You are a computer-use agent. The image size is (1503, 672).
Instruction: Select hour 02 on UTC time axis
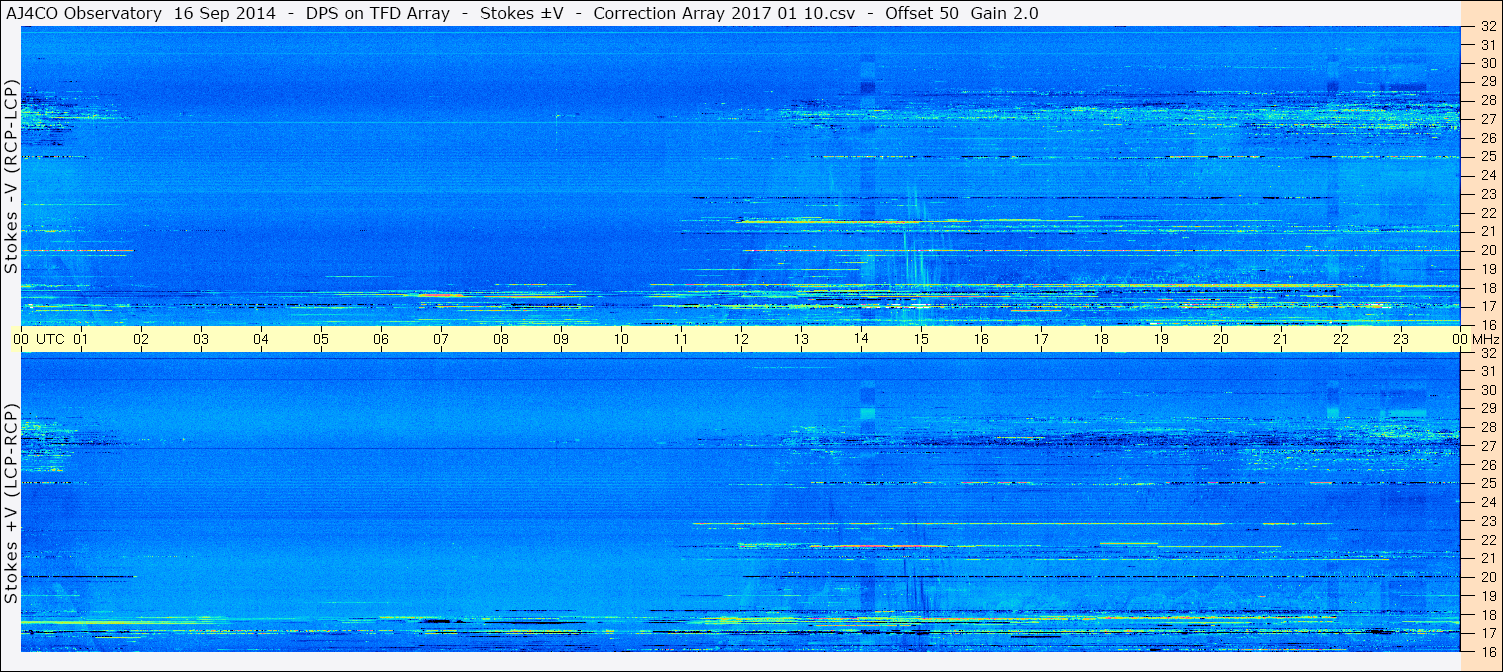[140, 339]
